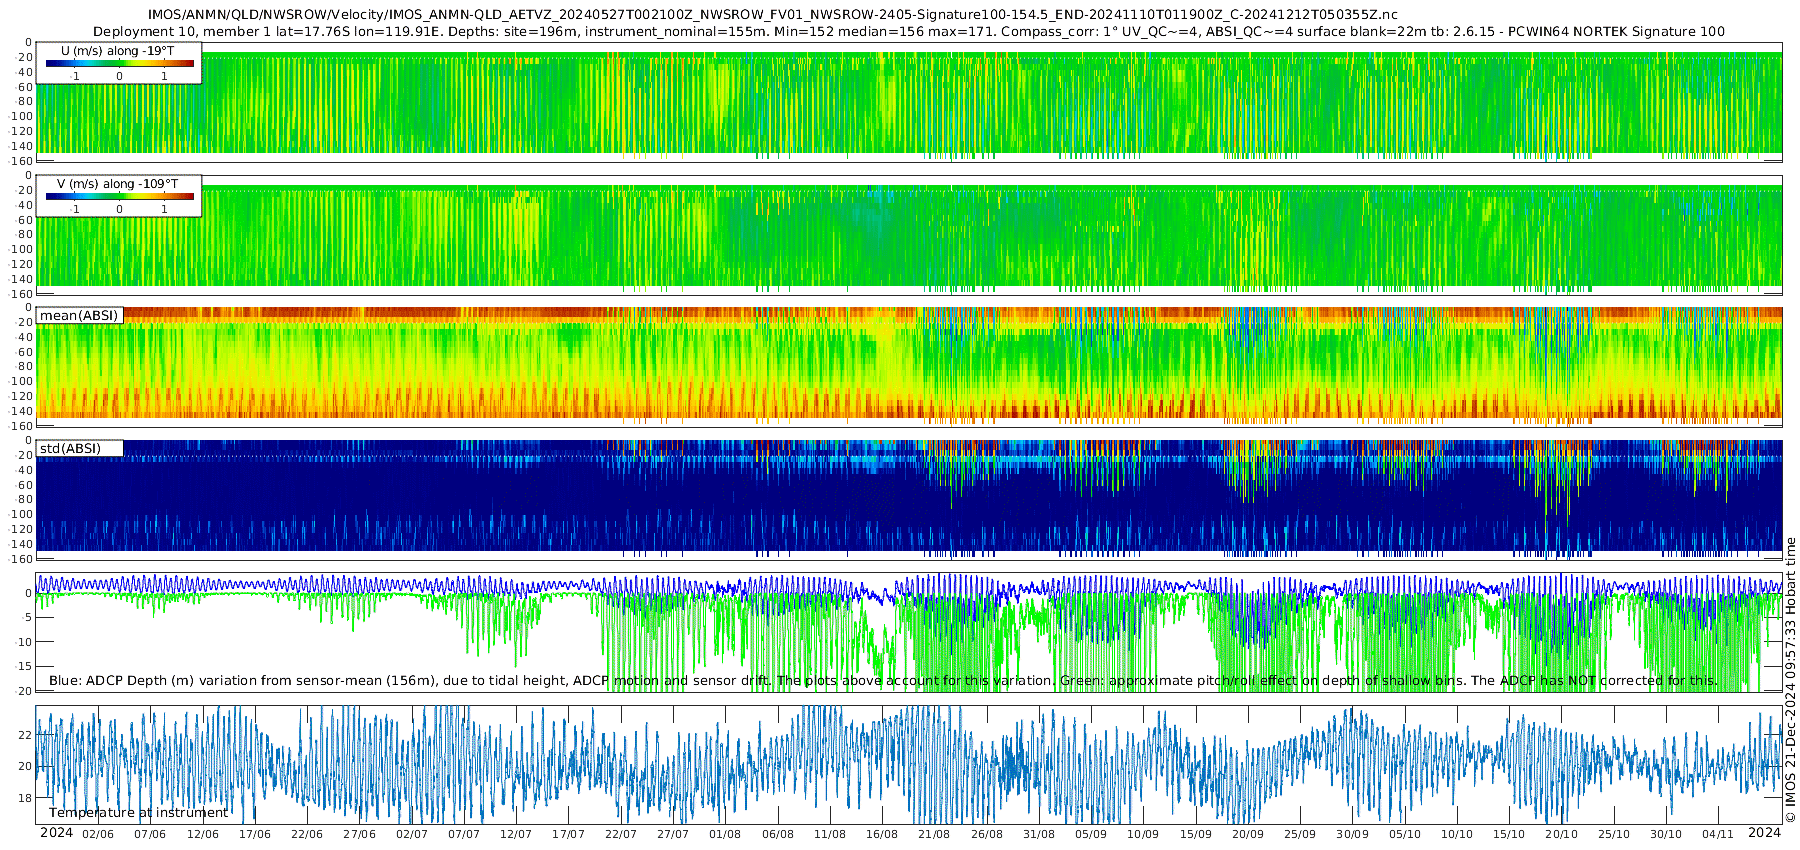
Task: Click the '25/10' date tick label
Action: 1614,834
